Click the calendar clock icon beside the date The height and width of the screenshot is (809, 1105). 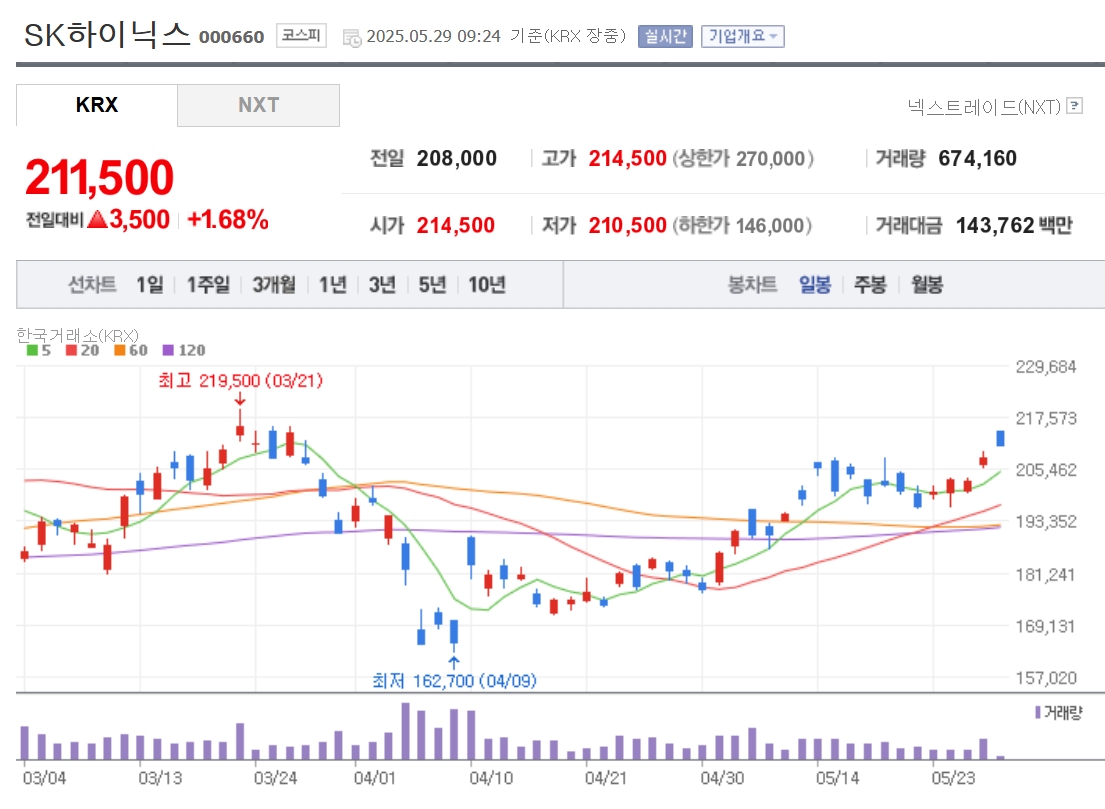coord(352,37)
